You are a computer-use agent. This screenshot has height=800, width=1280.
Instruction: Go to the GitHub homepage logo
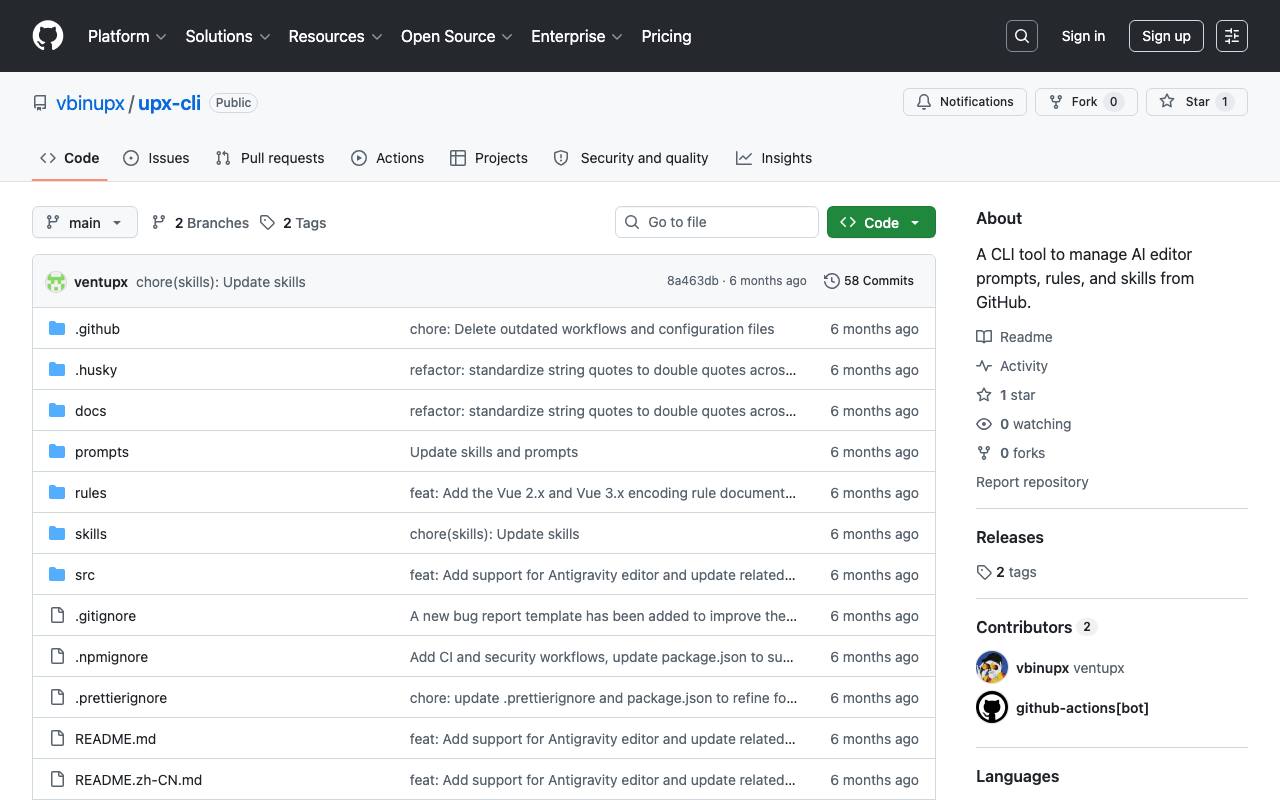(x=48, y=36)
